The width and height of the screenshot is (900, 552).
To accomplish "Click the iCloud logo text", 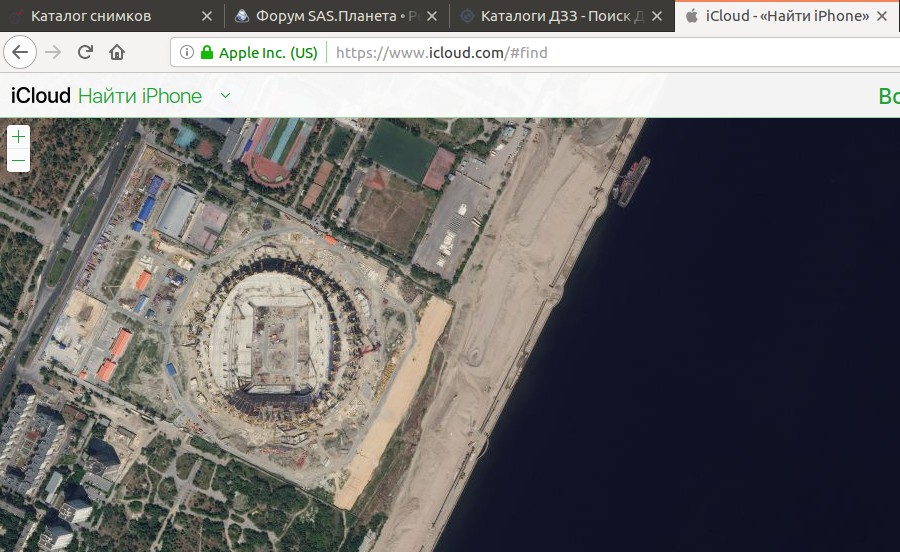I will click(40, 96).
